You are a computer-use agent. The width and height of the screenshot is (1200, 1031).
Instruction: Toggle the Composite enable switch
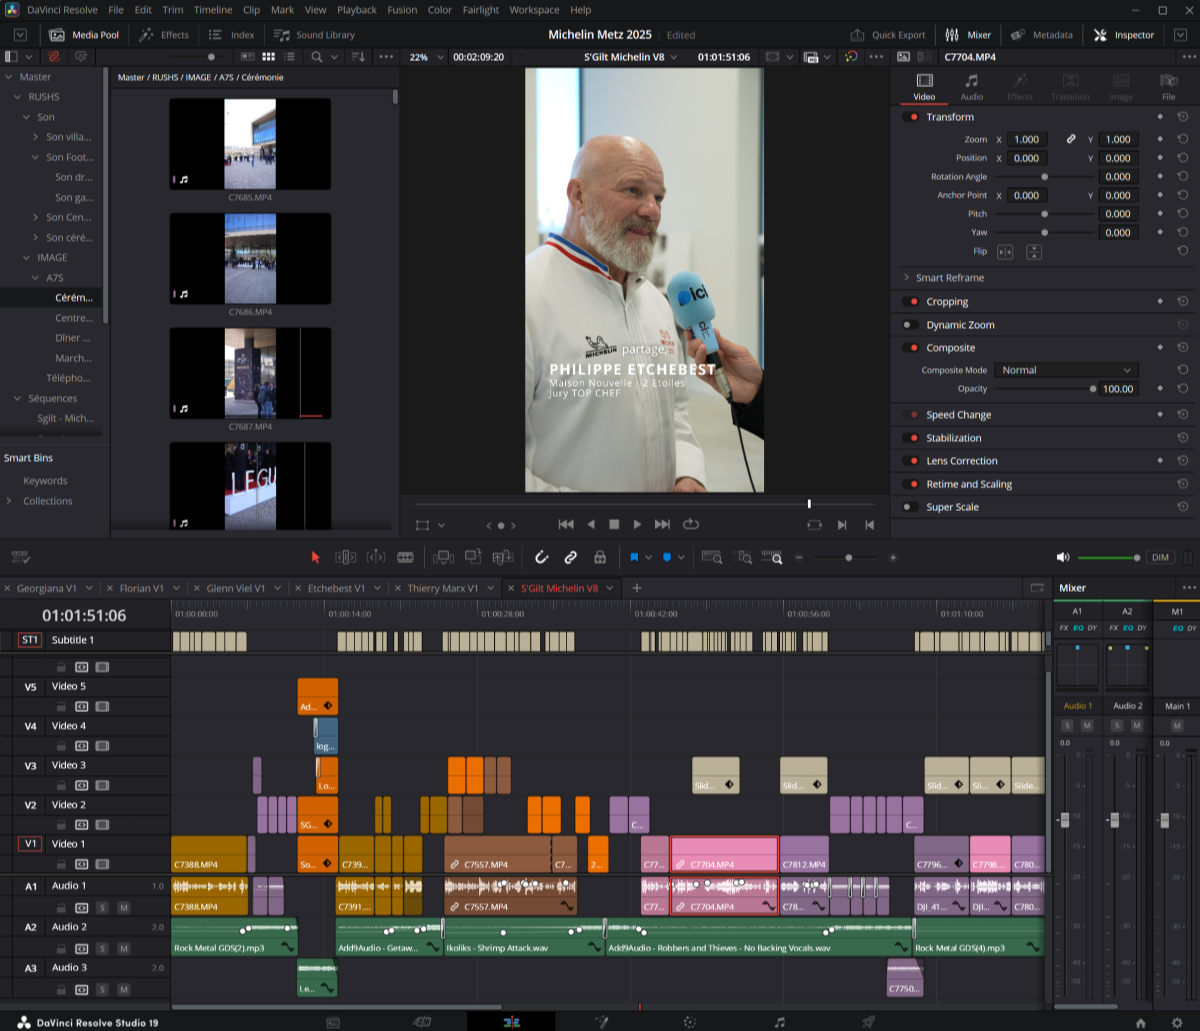pos(910,347)
